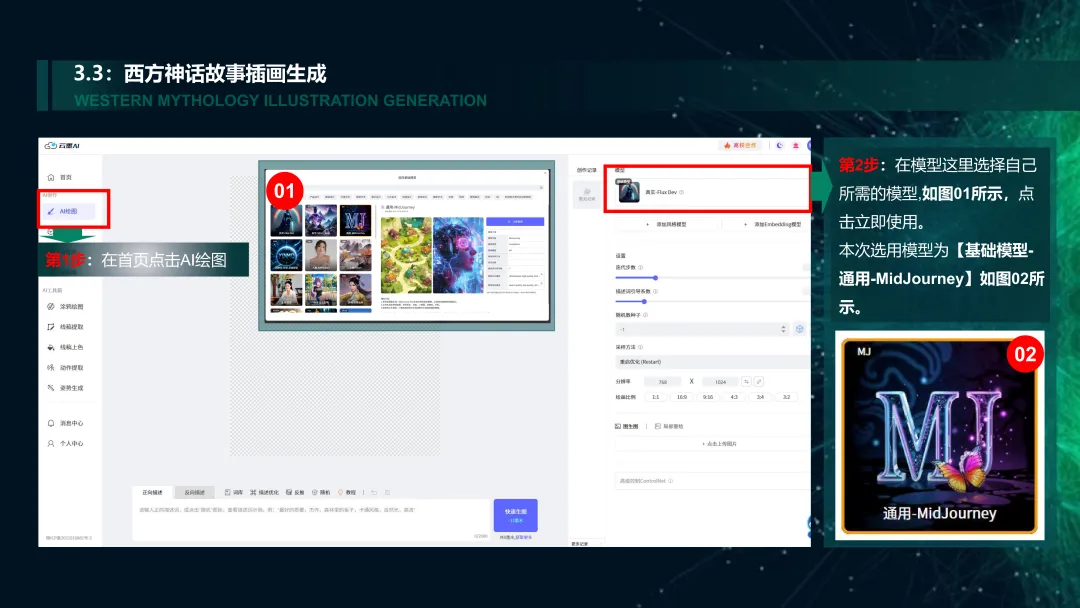This screenshot has width=1080, height=608.
Task: Click the blue use button in the model popup
Action: coord(515,222)
